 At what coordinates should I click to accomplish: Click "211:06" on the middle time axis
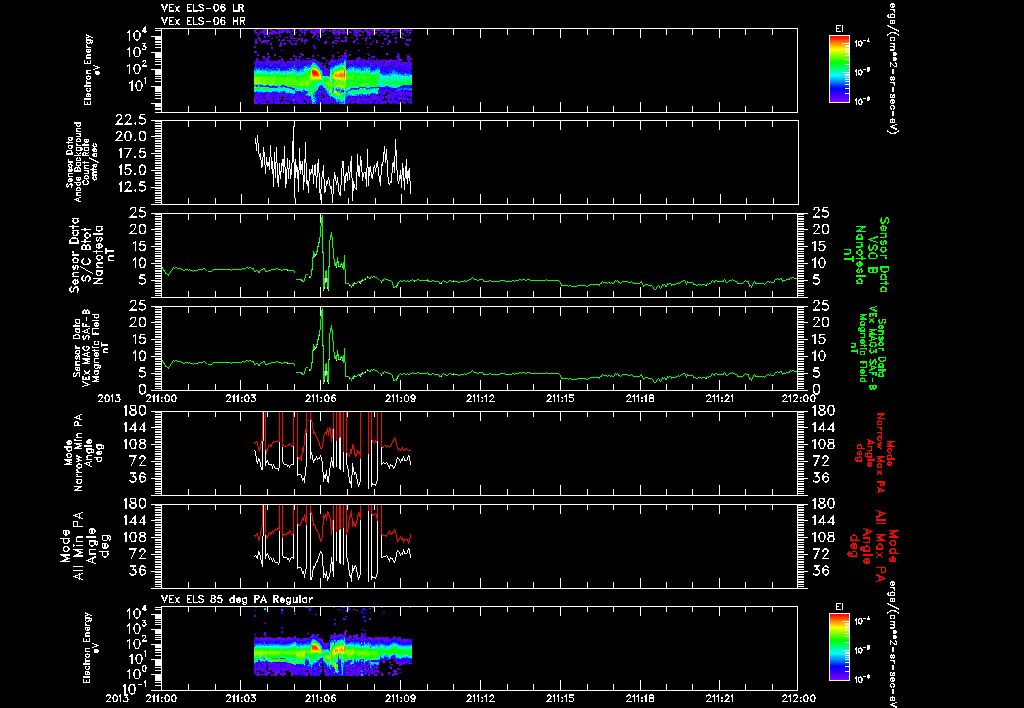click(x=321, y=398)
